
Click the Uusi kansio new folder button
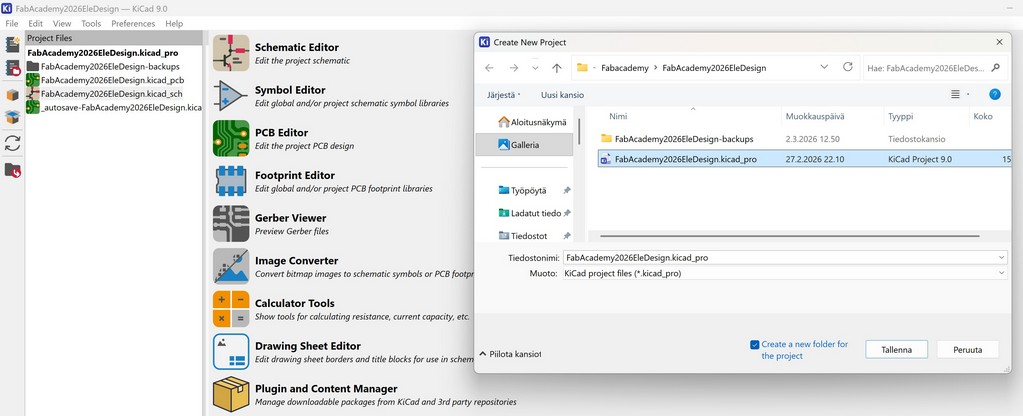(x=562, y=95)
